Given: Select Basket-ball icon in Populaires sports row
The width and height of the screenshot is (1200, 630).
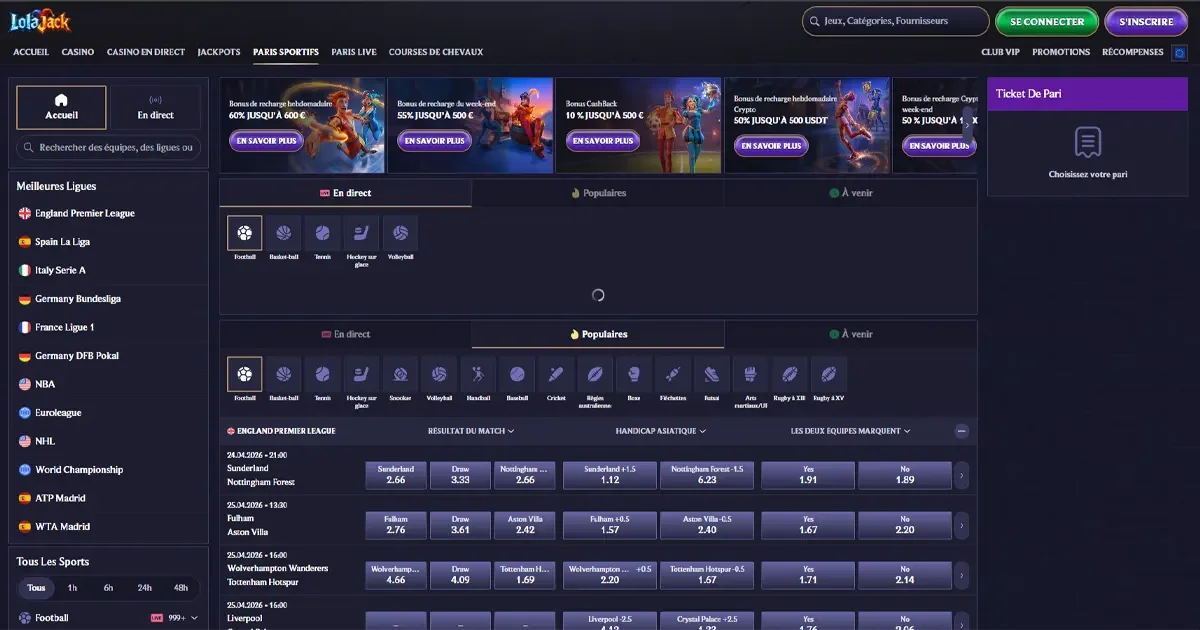Looking at the screenshot, I should point(284,374).
